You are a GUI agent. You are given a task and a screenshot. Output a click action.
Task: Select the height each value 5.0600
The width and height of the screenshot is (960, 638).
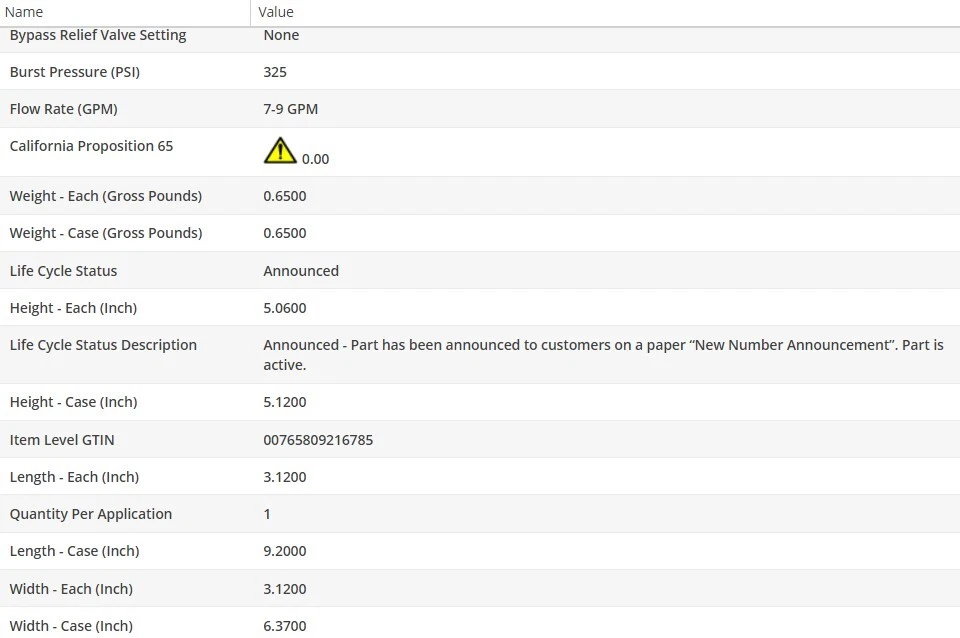[285, 308]
